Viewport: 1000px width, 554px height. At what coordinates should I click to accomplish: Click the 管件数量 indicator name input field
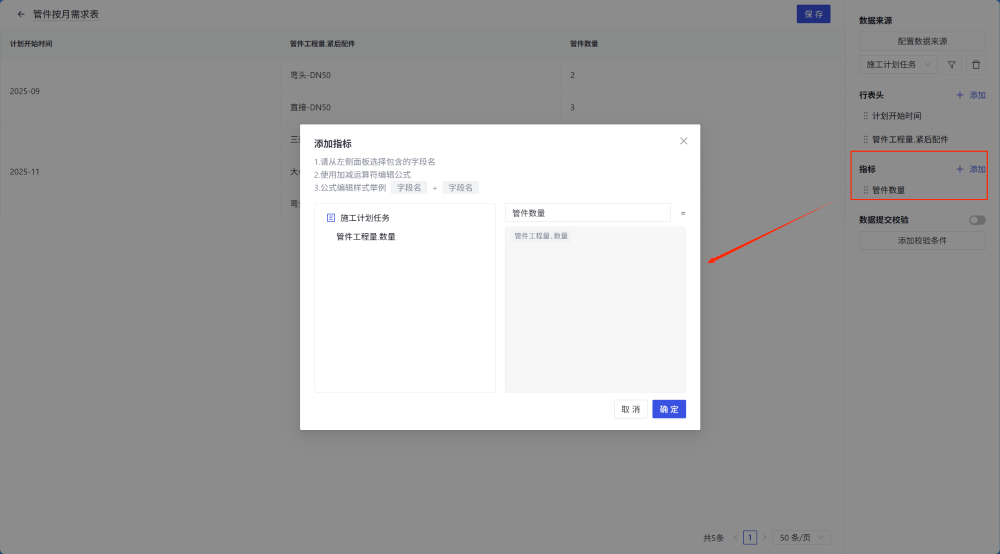coord(587,213)
